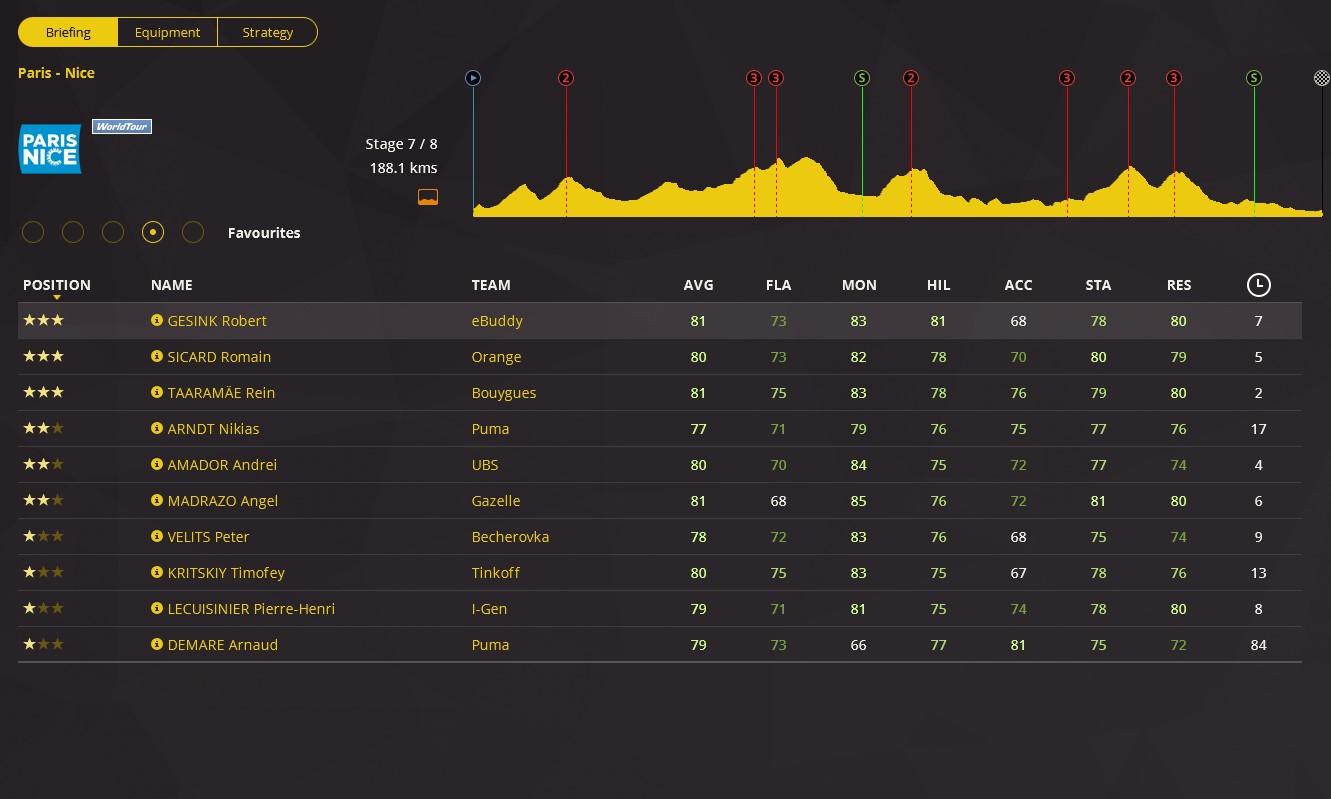Click MON value 85 for MADRAZO Angel
Image resolution: width=1331 pixels, height=799 pixels.
pyautogui.click(x=859, y=501)
